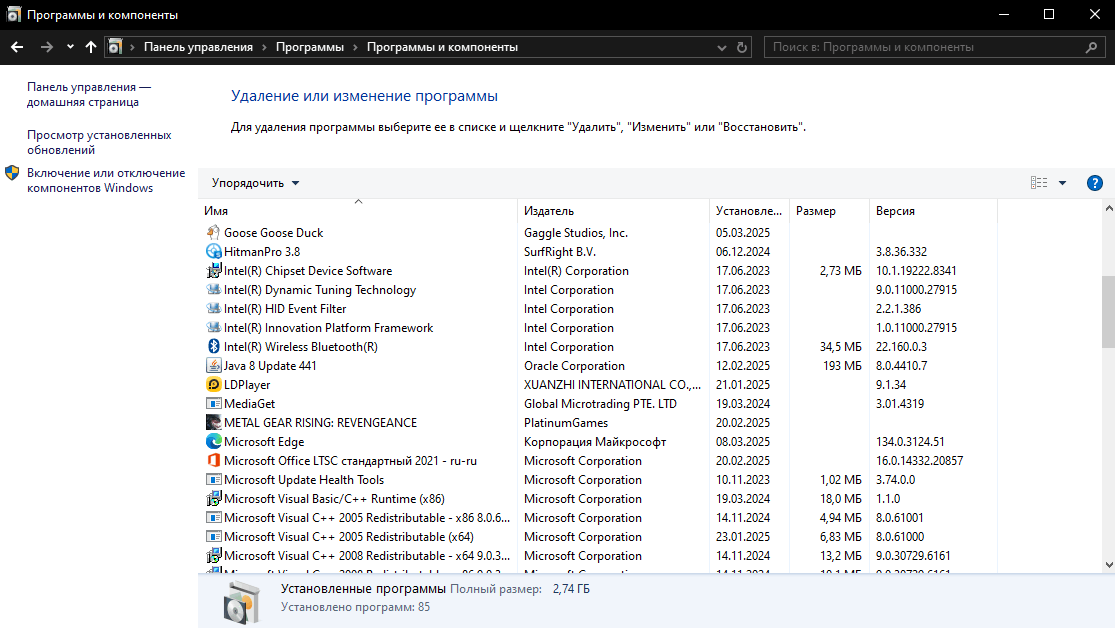Click the Visual C++ 2005 Redistributable (x64) icon
The width and height of the screenshot is (1115, 628).
[x=213, y=536]
